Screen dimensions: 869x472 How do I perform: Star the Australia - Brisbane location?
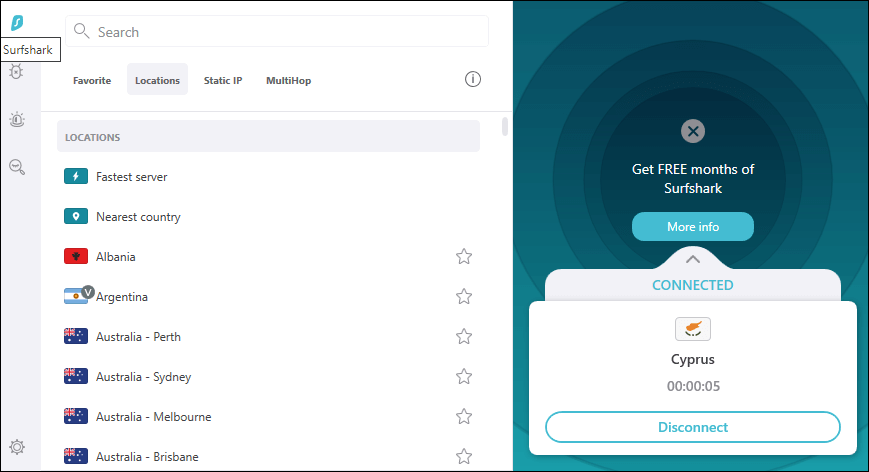(464, 456)
